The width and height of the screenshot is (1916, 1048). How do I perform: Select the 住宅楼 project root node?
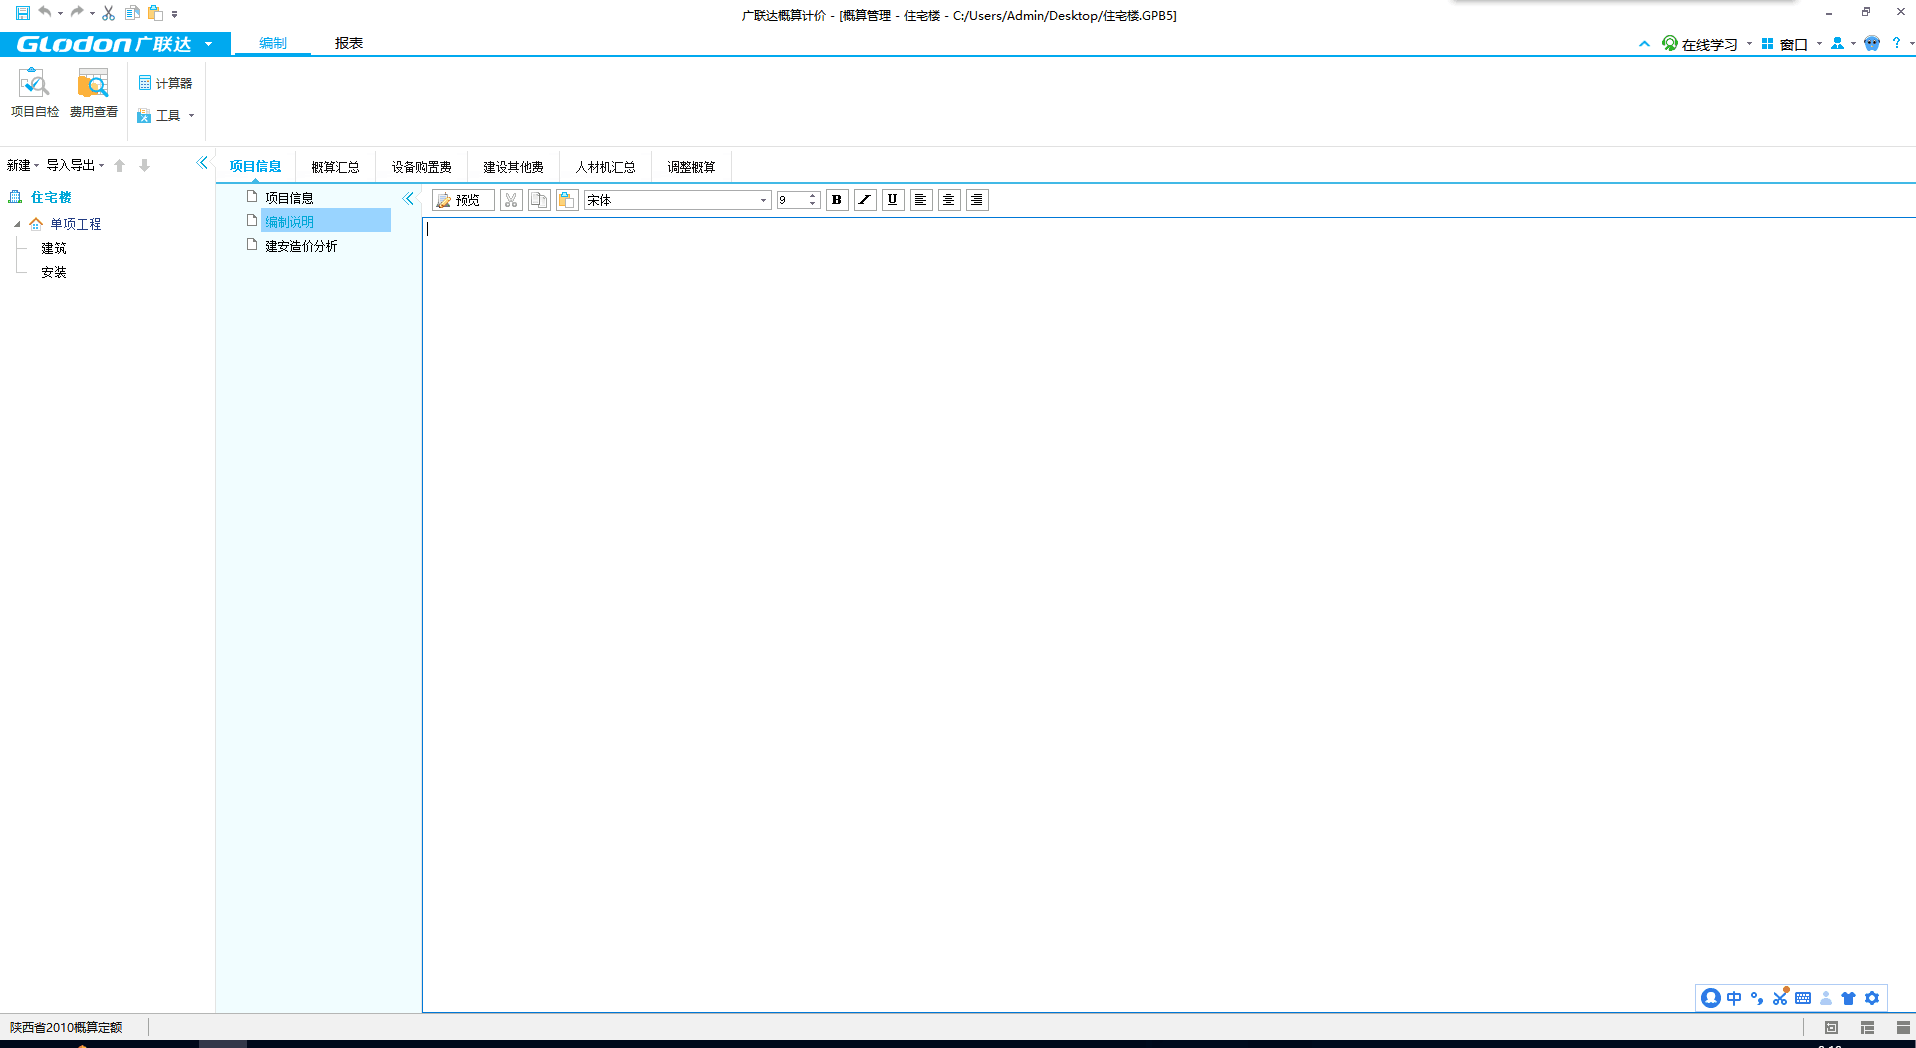coord(50,197)
